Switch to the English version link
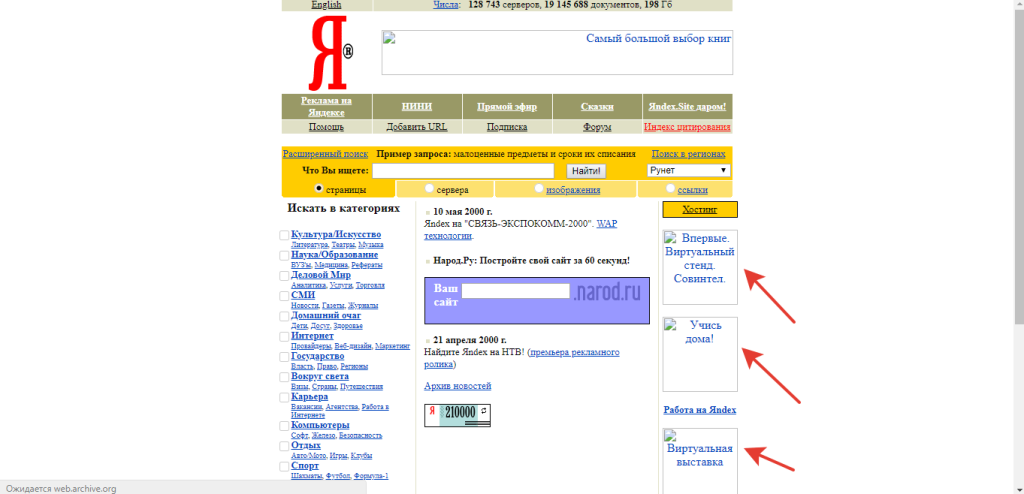 click(x=326, y=5)
